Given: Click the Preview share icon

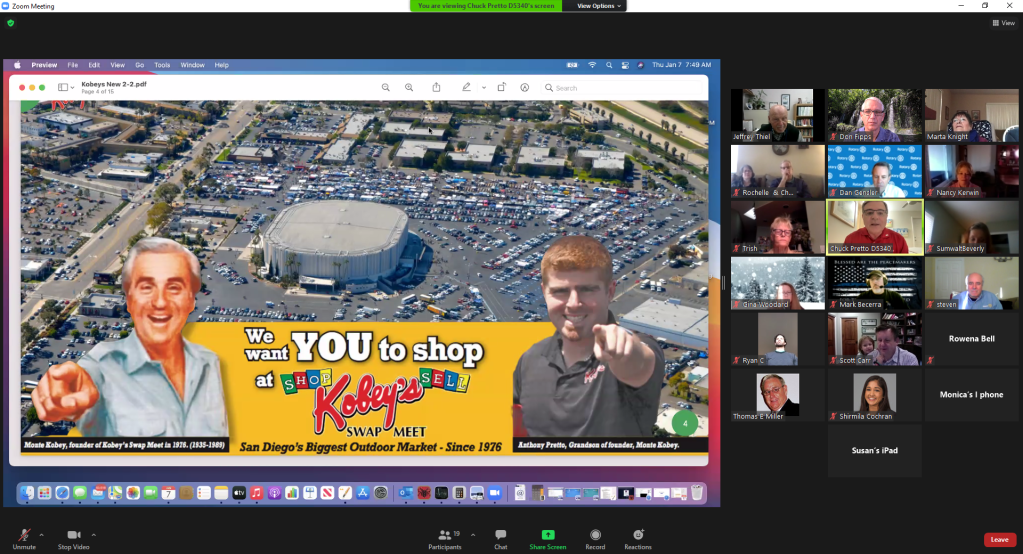Looking at the screenshot, I should (436, 88).
